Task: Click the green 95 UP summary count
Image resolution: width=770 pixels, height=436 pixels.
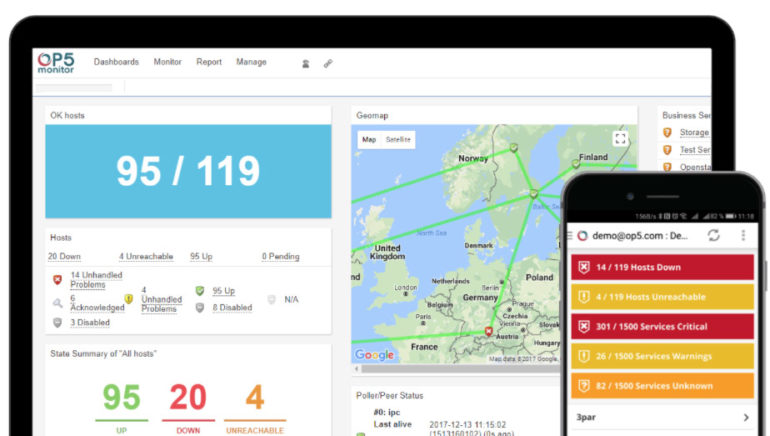Action: pyautogui.click(x=121, y=397)
